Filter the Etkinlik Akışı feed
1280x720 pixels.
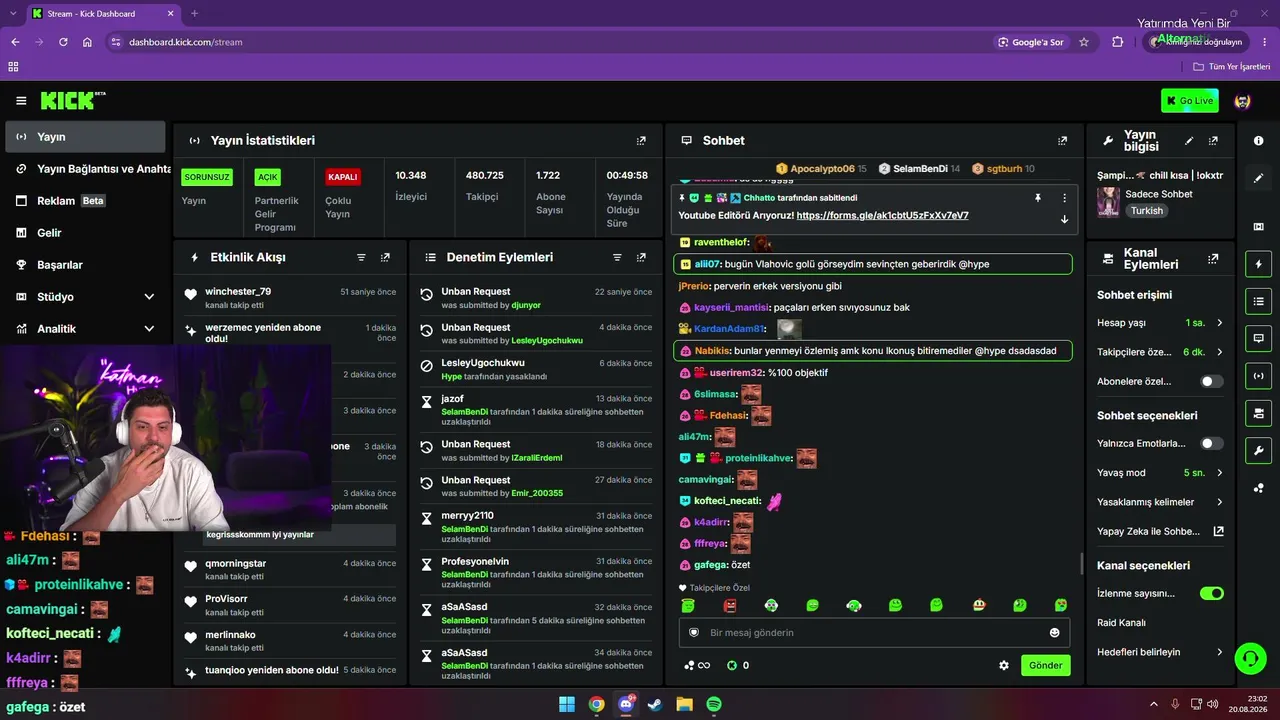pyautogui.click(x=362, y=257)
